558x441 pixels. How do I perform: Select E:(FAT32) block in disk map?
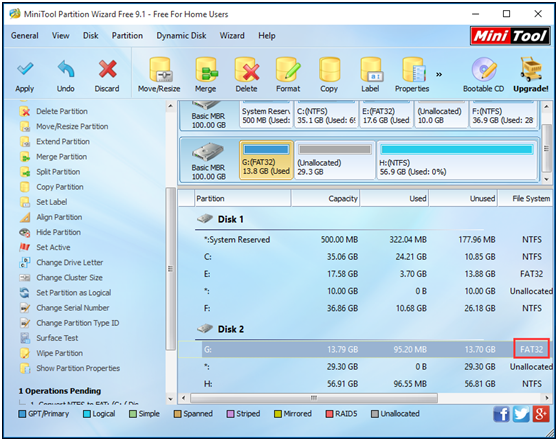click(x=386, y=115)
